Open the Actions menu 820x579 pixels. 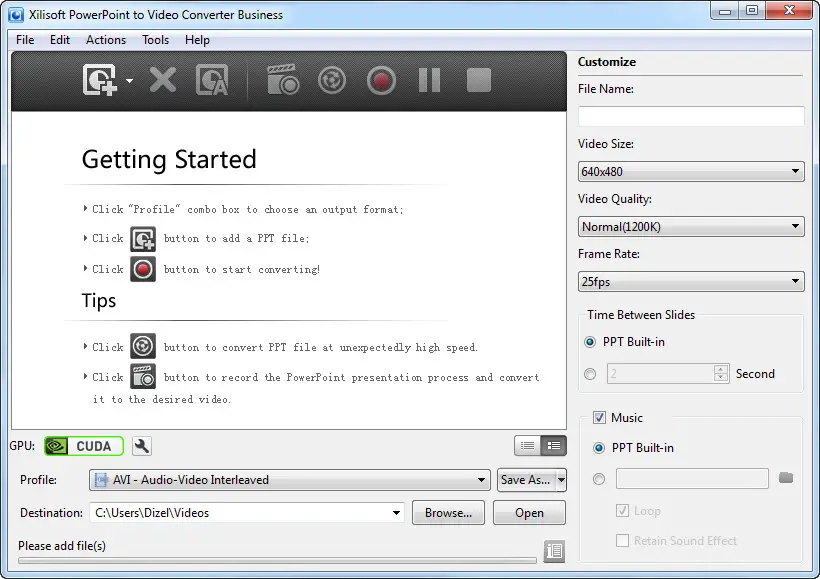point(106,40)
